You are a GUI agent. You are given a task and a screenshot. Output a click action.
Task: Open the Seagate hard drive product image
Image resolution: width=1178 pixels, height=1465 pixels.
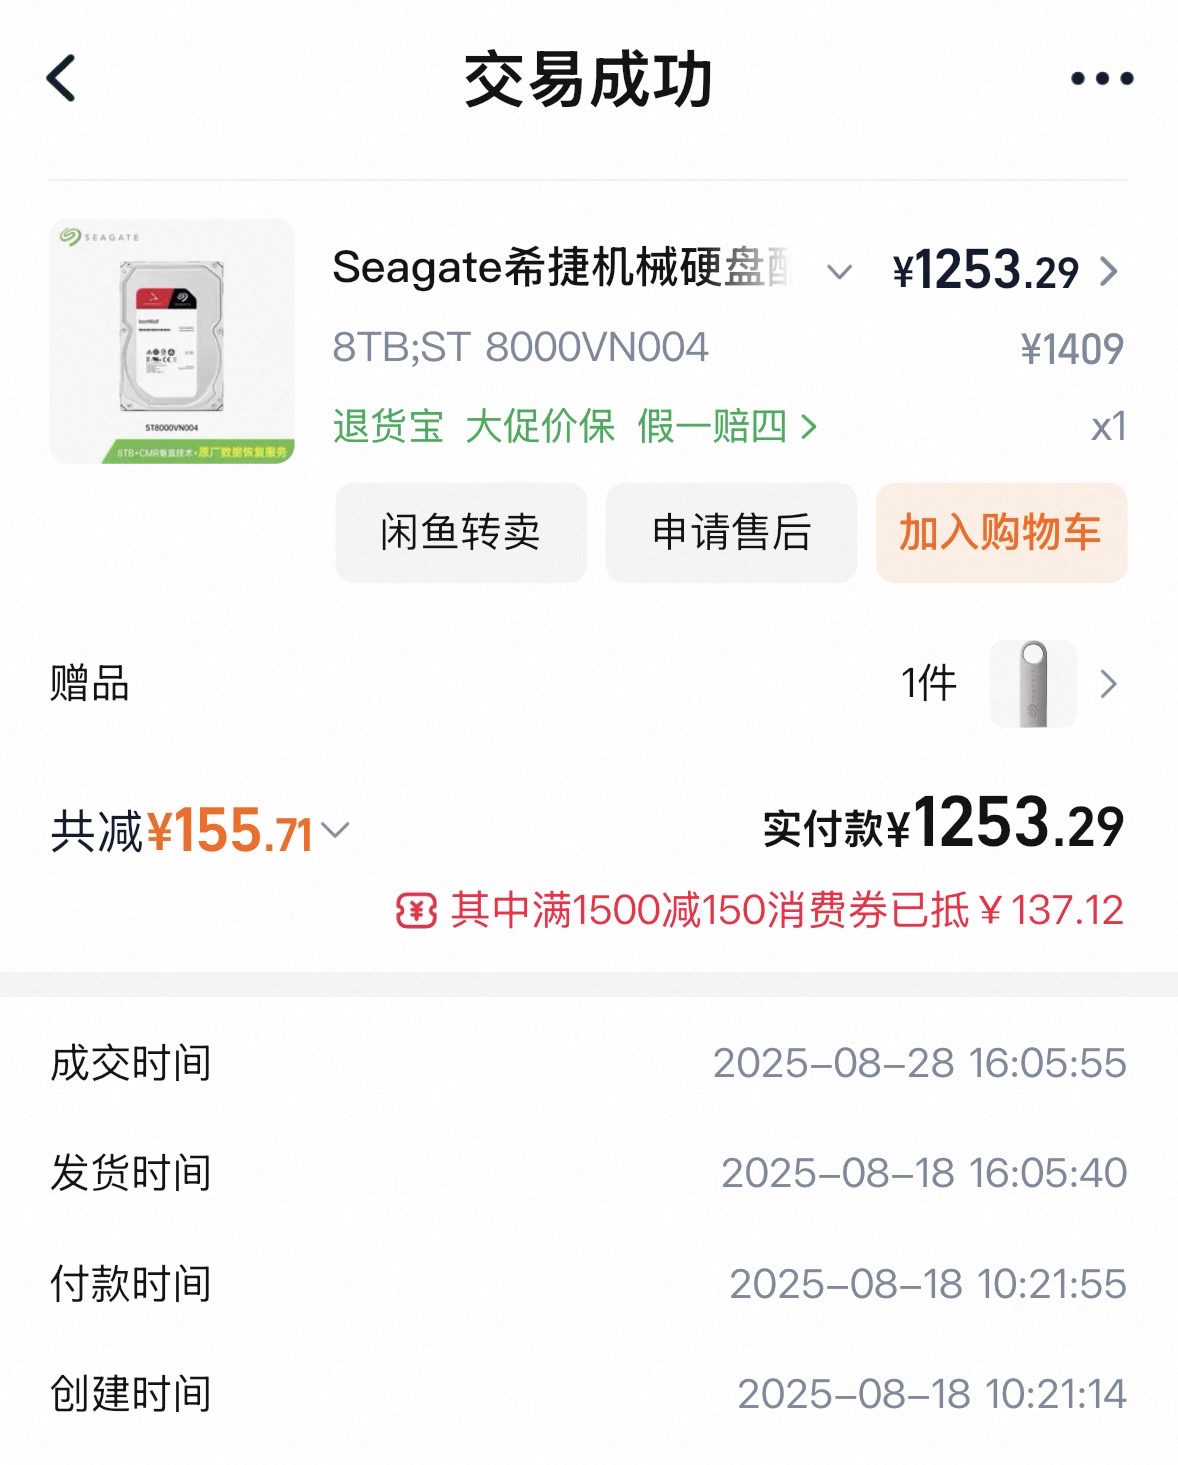click(172, 342)
